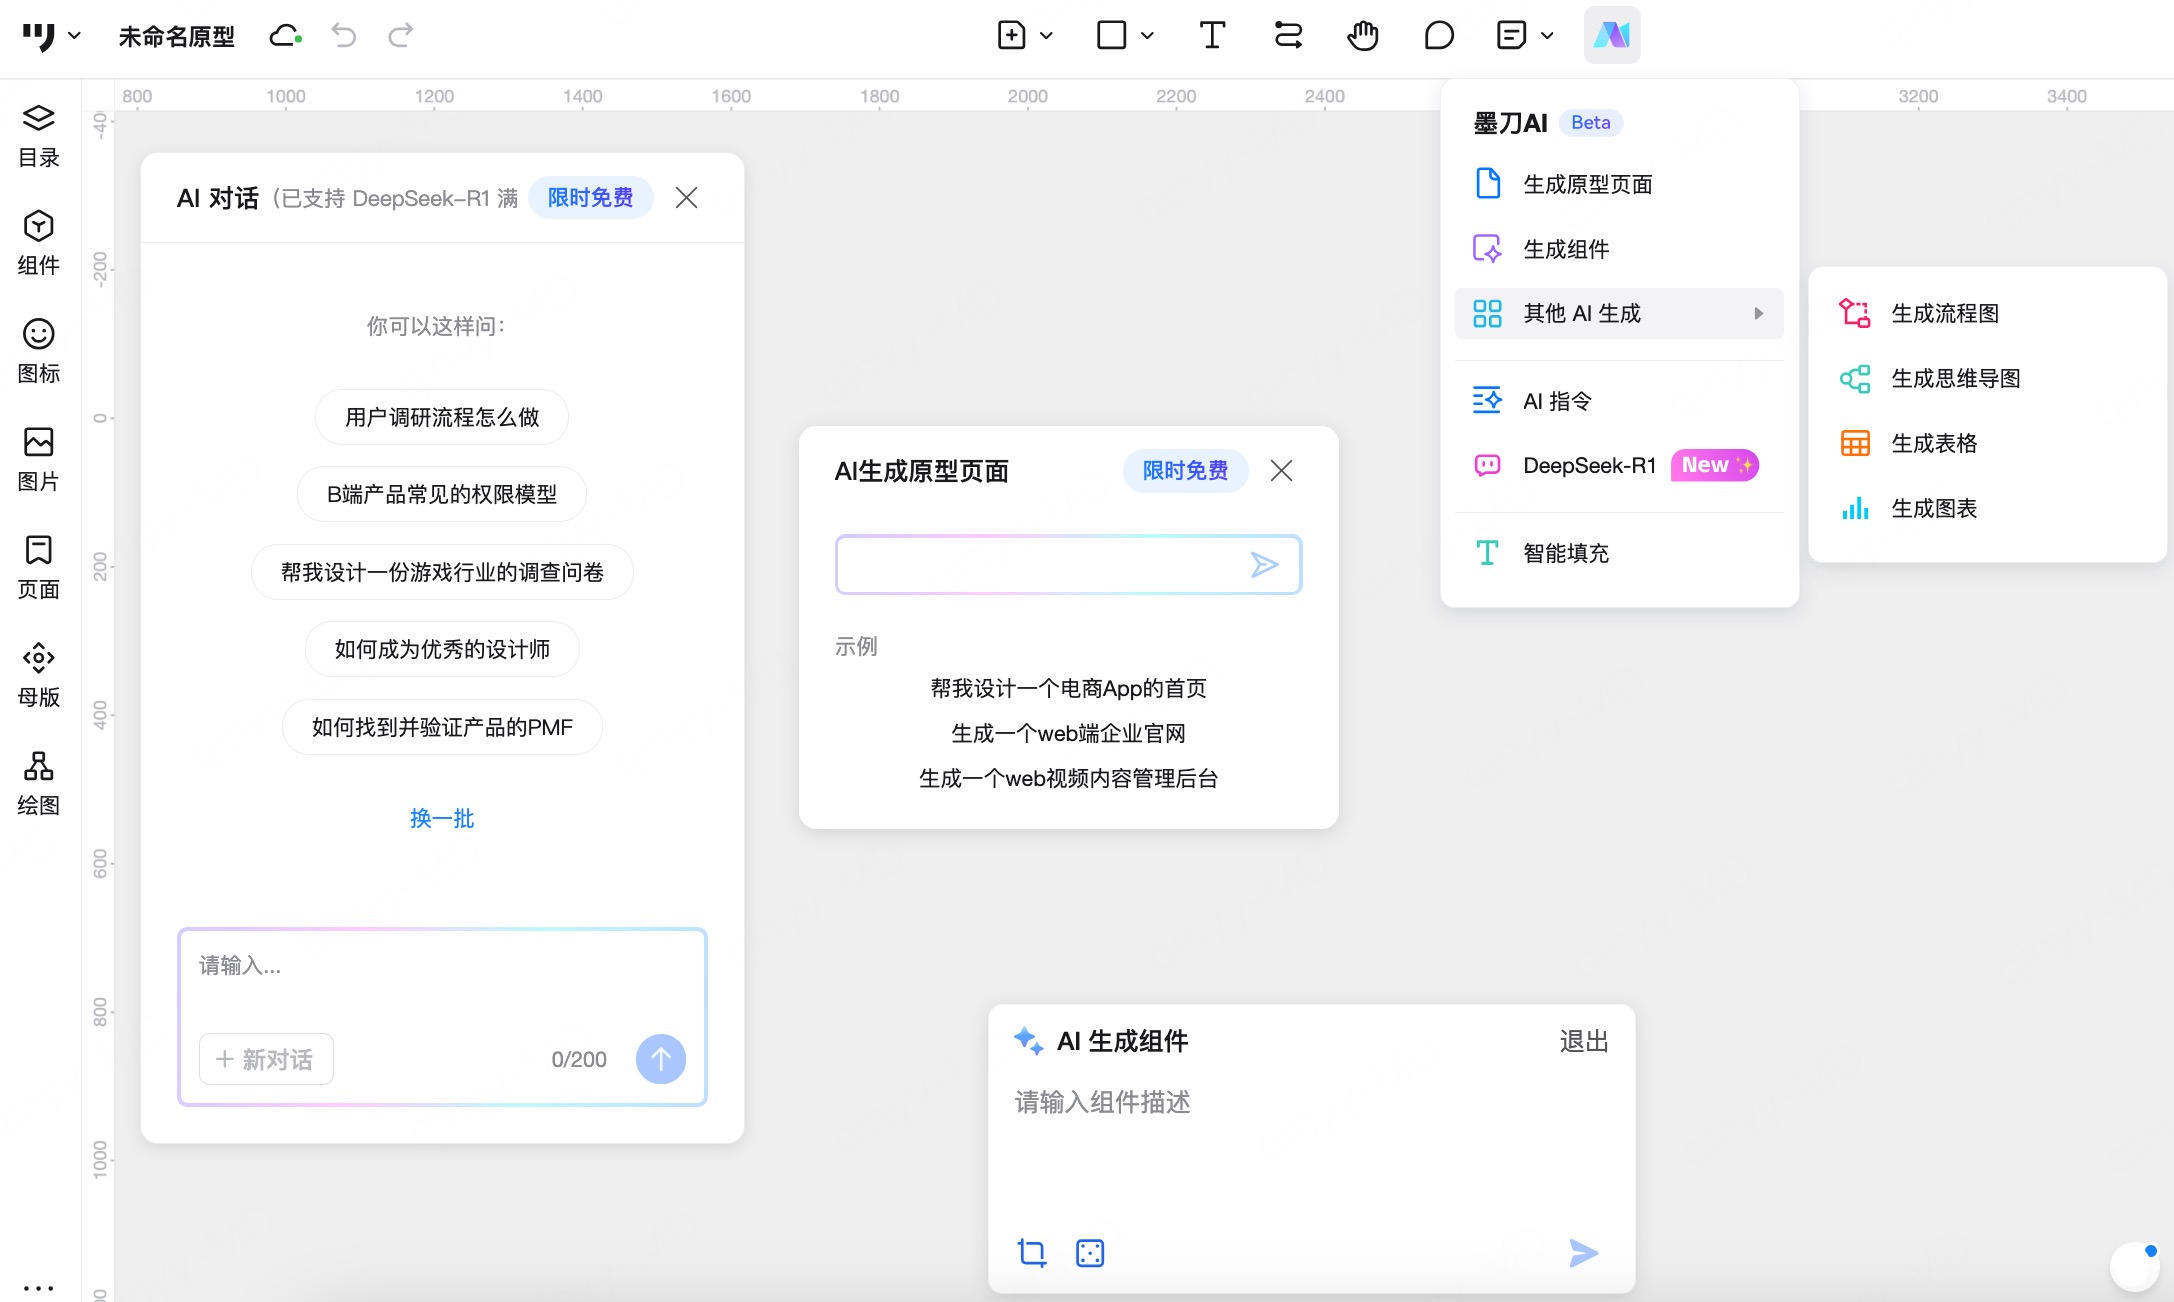Screen dimensions: 2174x1302
Task: Choose DeepSeek-R1 in the AI menu
Action: [1588, 465]
